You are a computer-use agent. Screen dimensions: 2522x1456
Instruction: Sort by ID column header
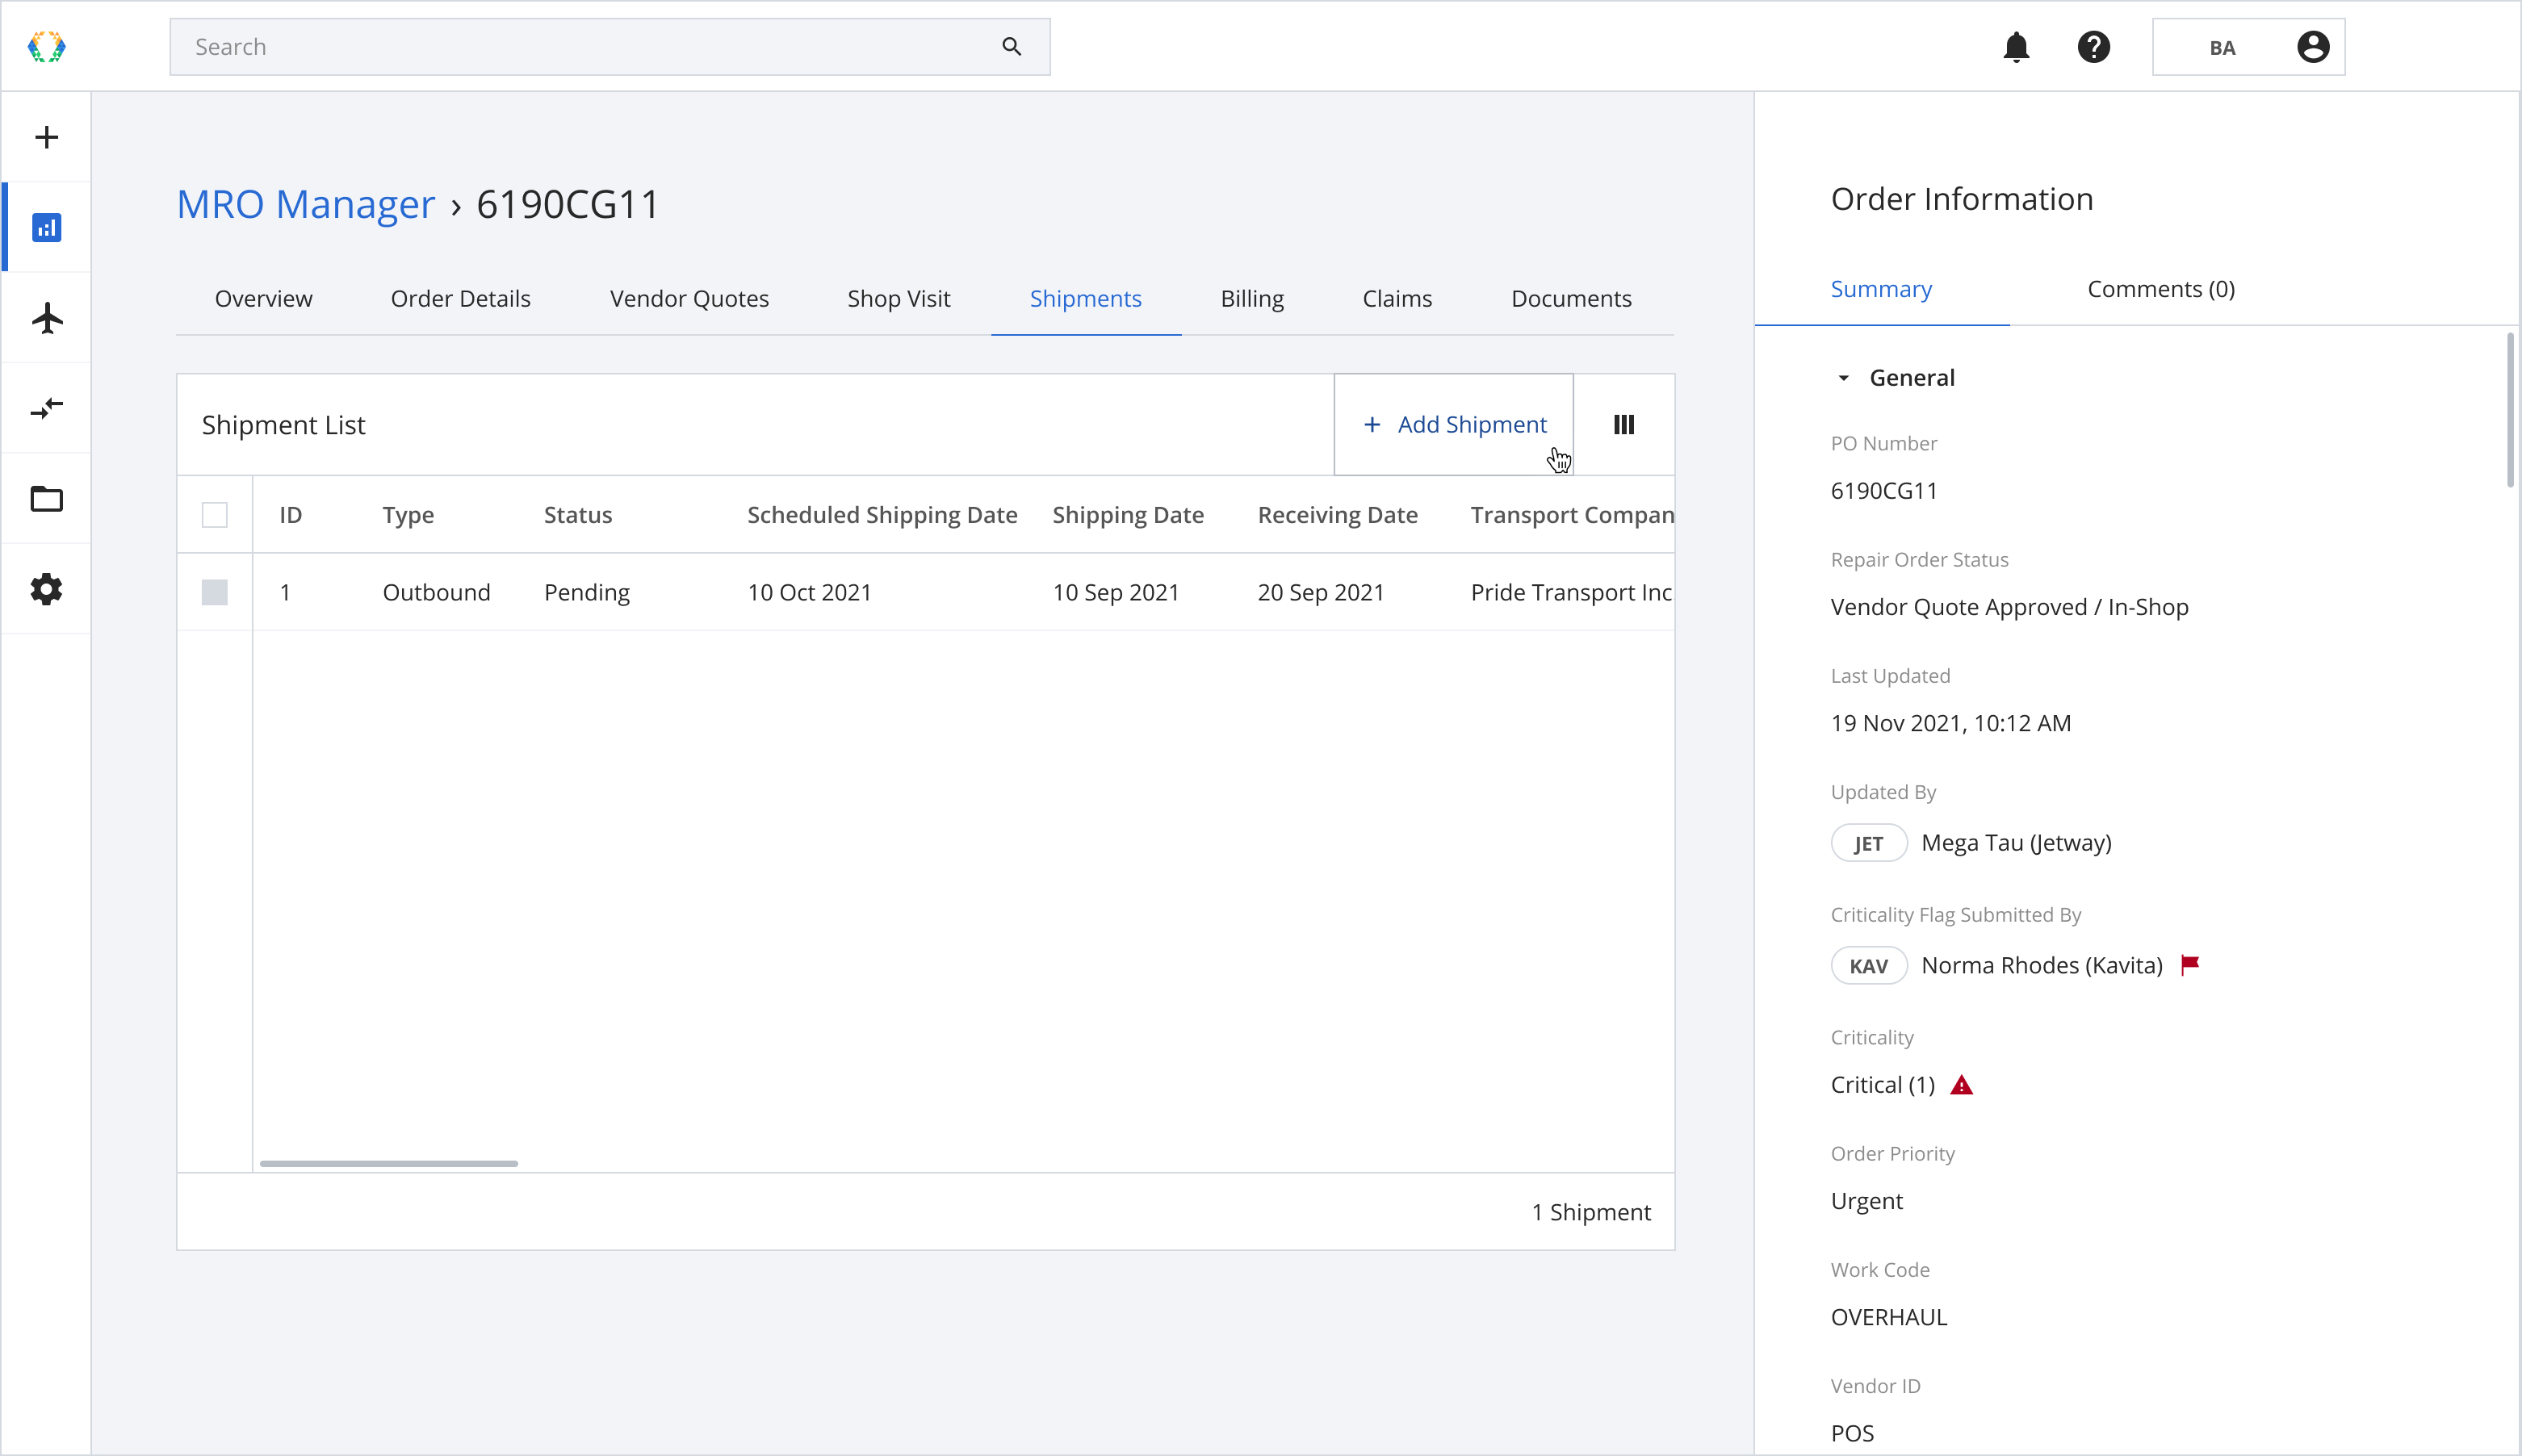291,515
